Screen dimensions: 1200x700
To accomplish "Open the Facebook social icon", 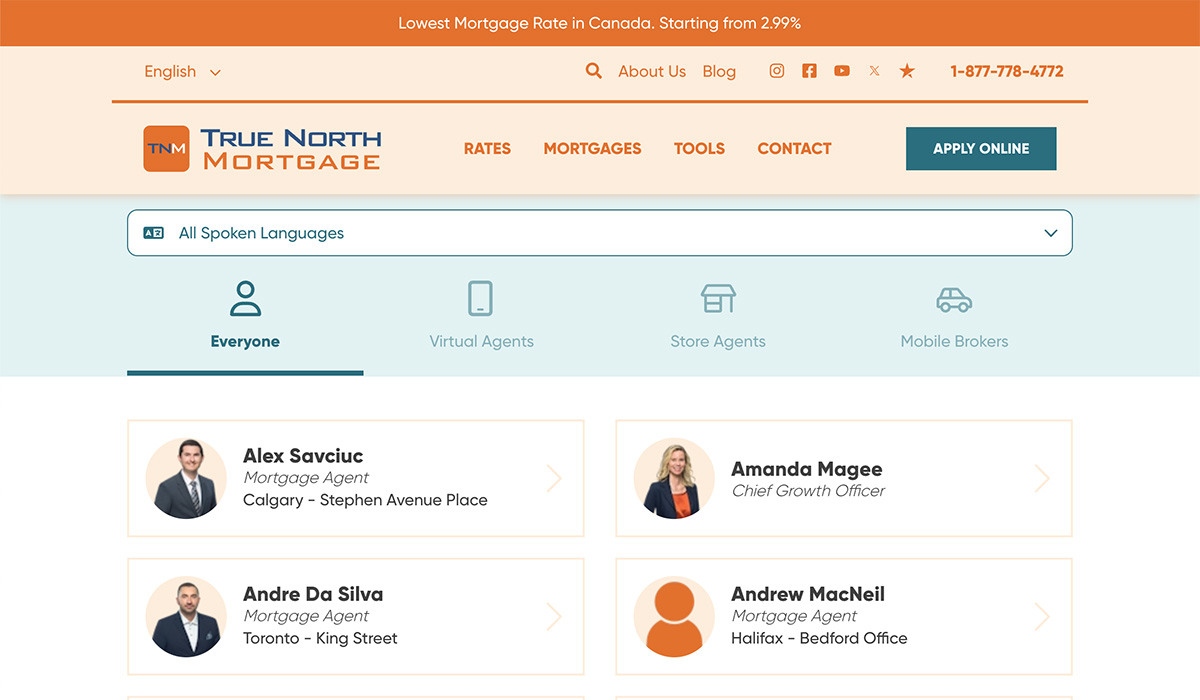I will click(x=809, y=71).
